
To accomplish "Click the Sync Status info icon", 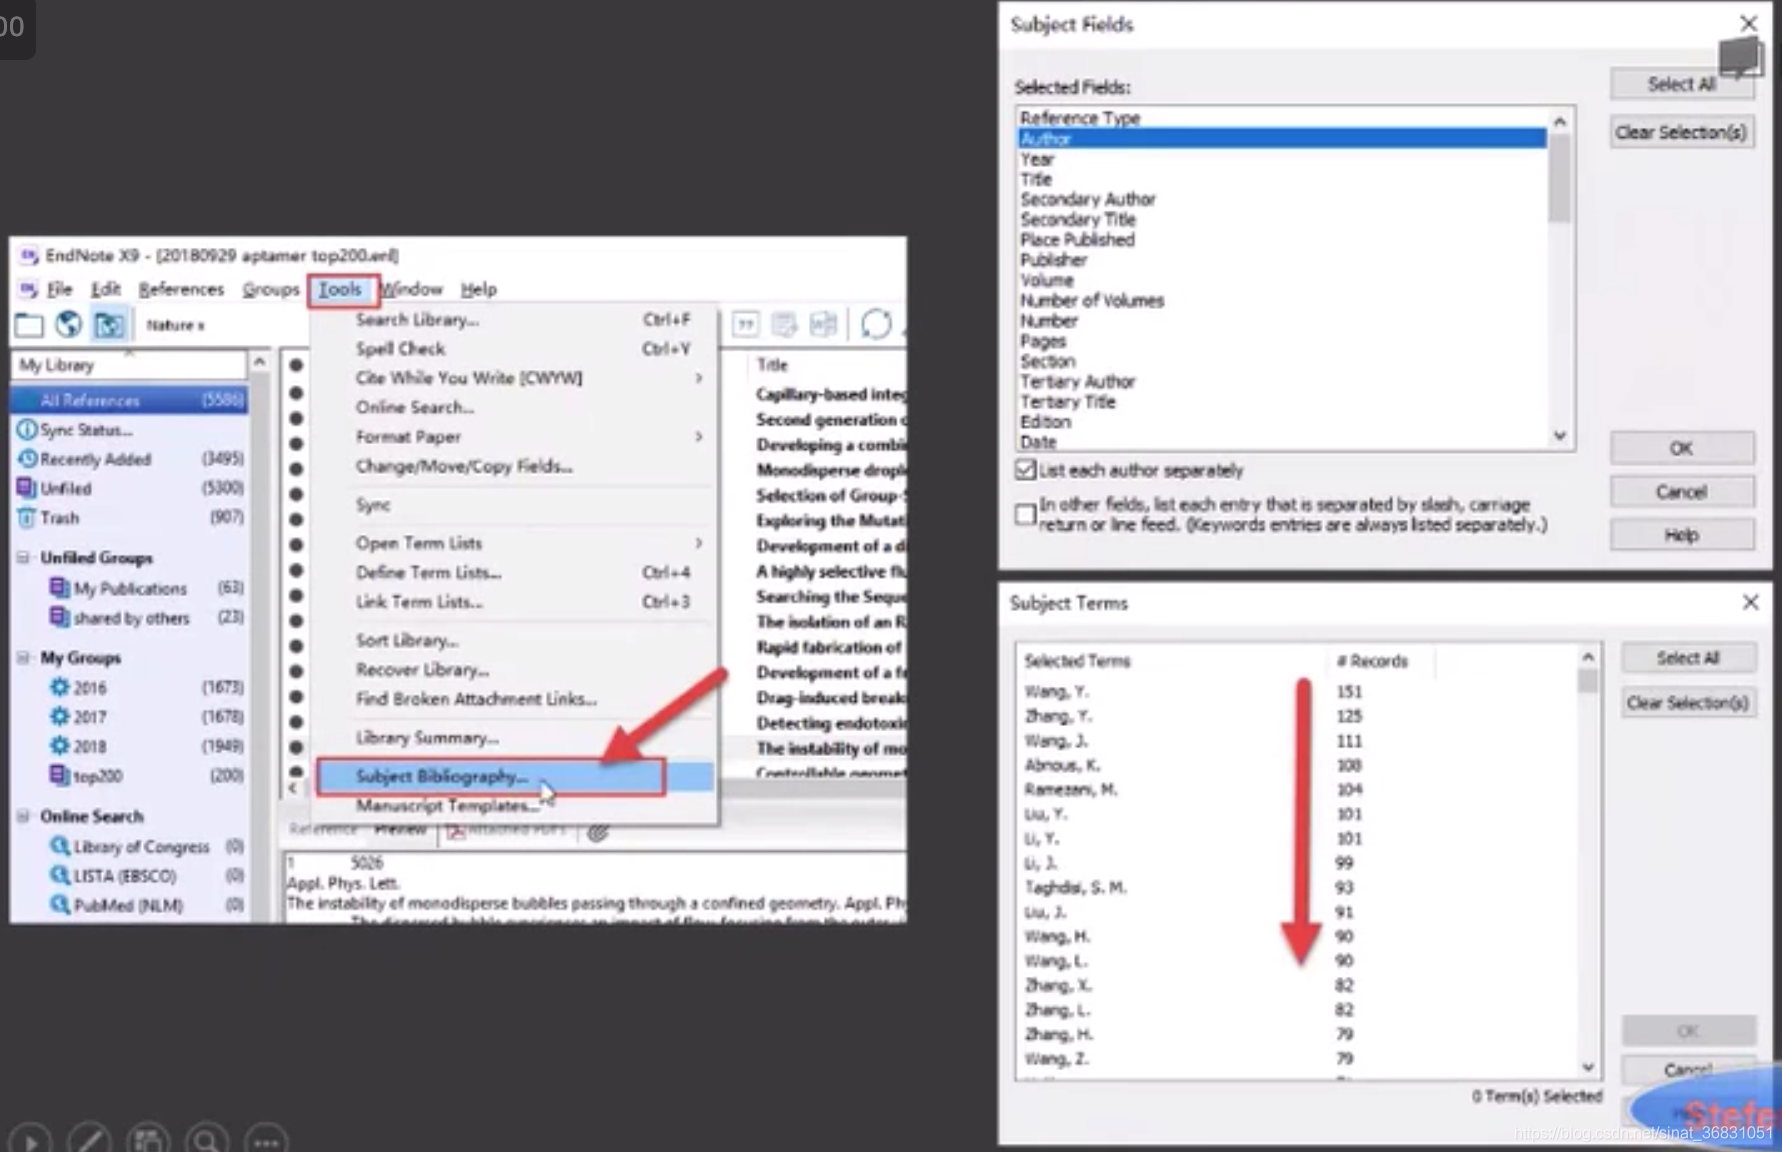I will point(27,430).
